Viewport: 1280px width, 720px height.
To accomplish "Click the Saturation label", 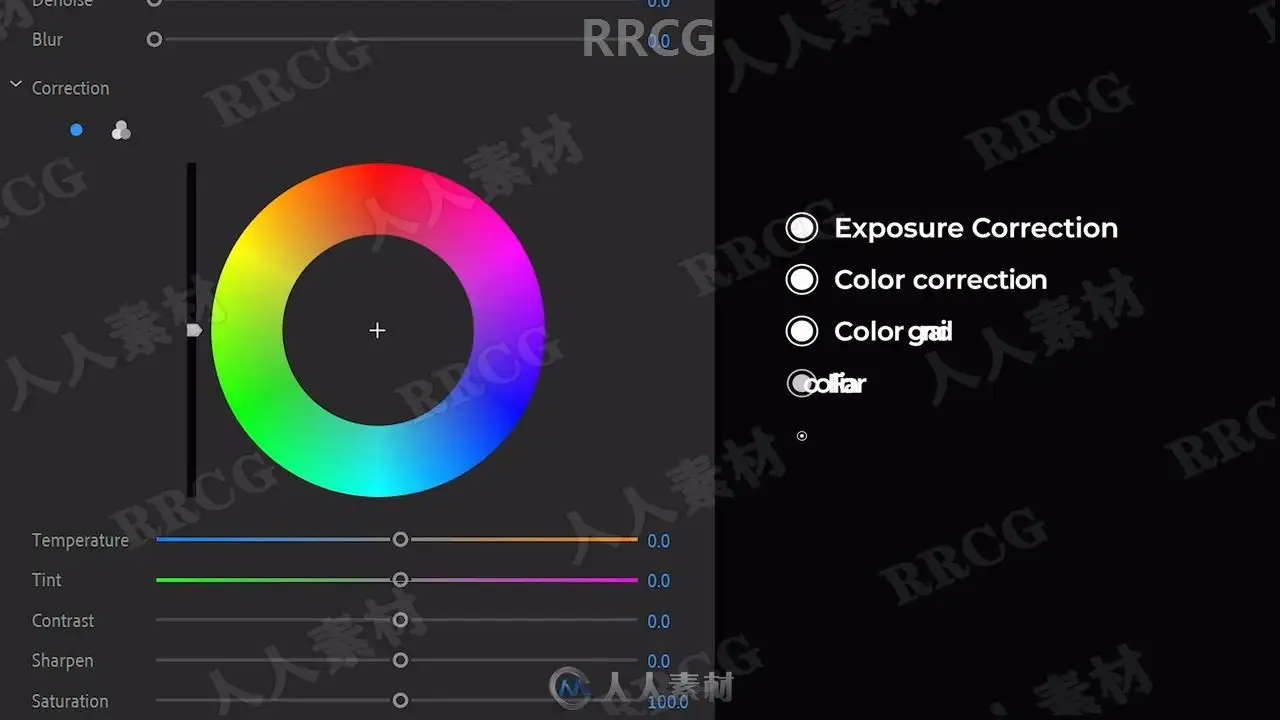I will point(70,701).
